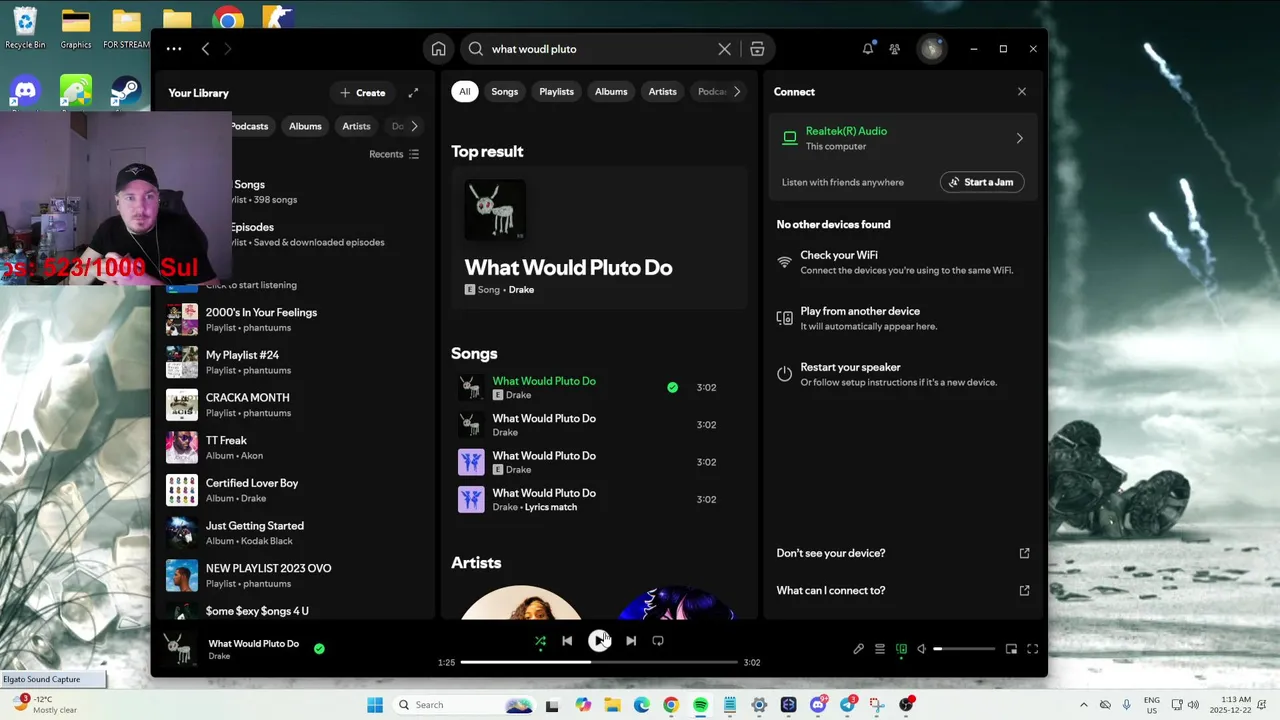Viewport: 1280px width, 720px height.
Task: Open the Recents sort dropdown
Action: [394, 154]
